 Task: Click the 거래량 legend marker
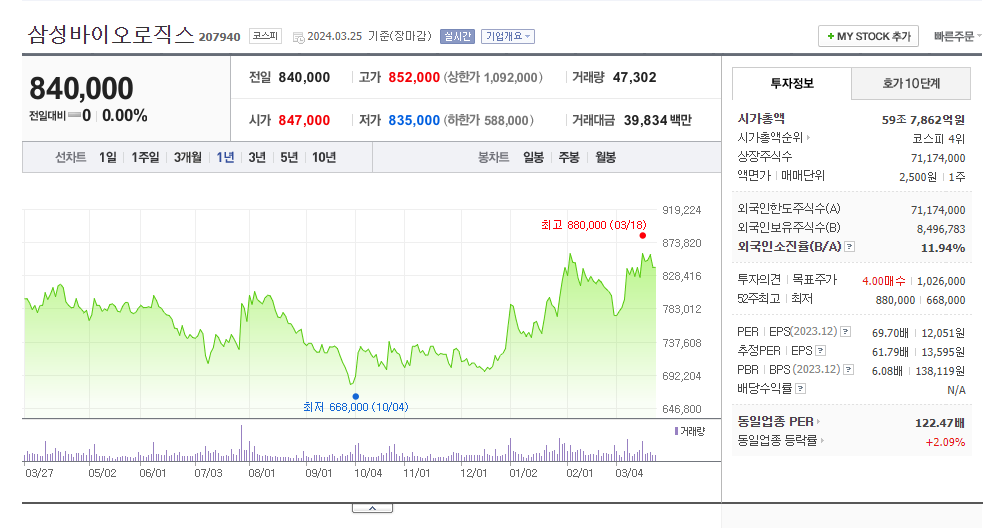point(676,431)
